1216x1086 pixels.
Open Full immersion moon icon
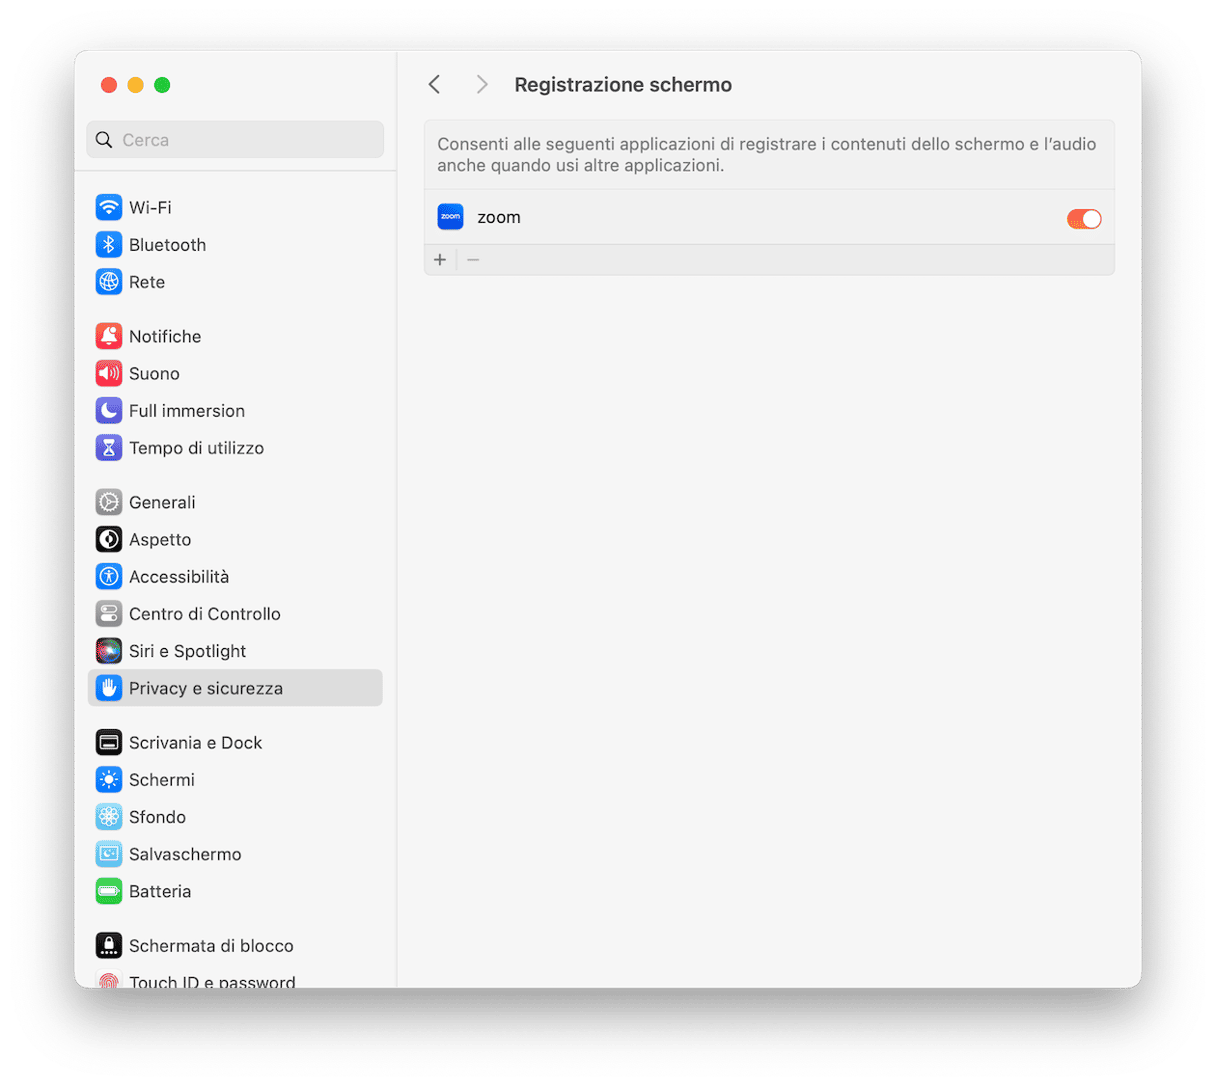(108, 410)
